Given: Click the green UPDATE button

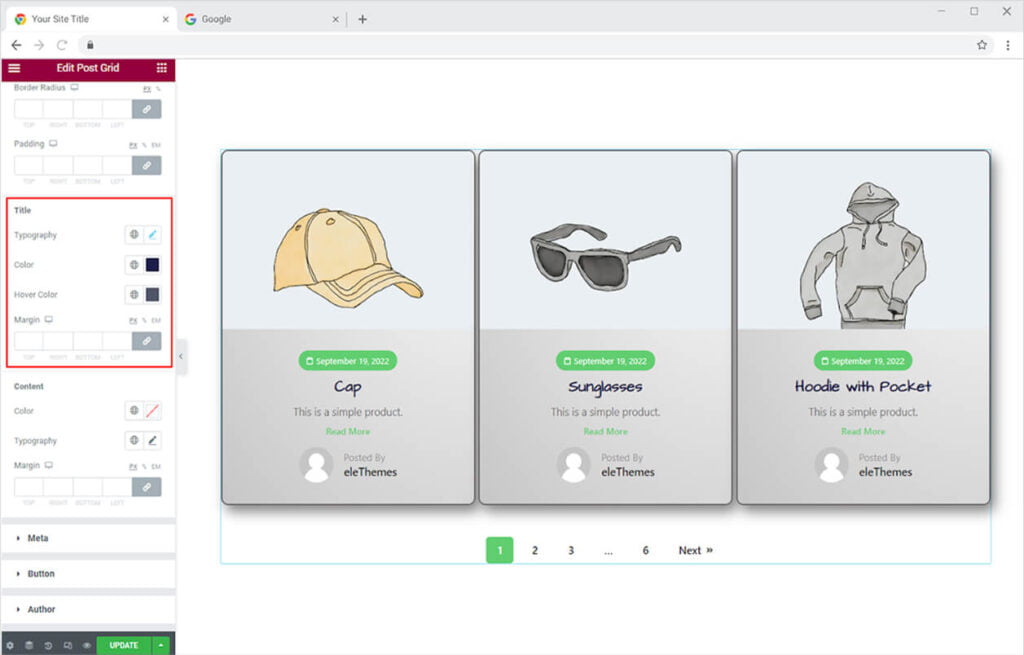Looking at the screenshot, I should [x=124, y=645].
